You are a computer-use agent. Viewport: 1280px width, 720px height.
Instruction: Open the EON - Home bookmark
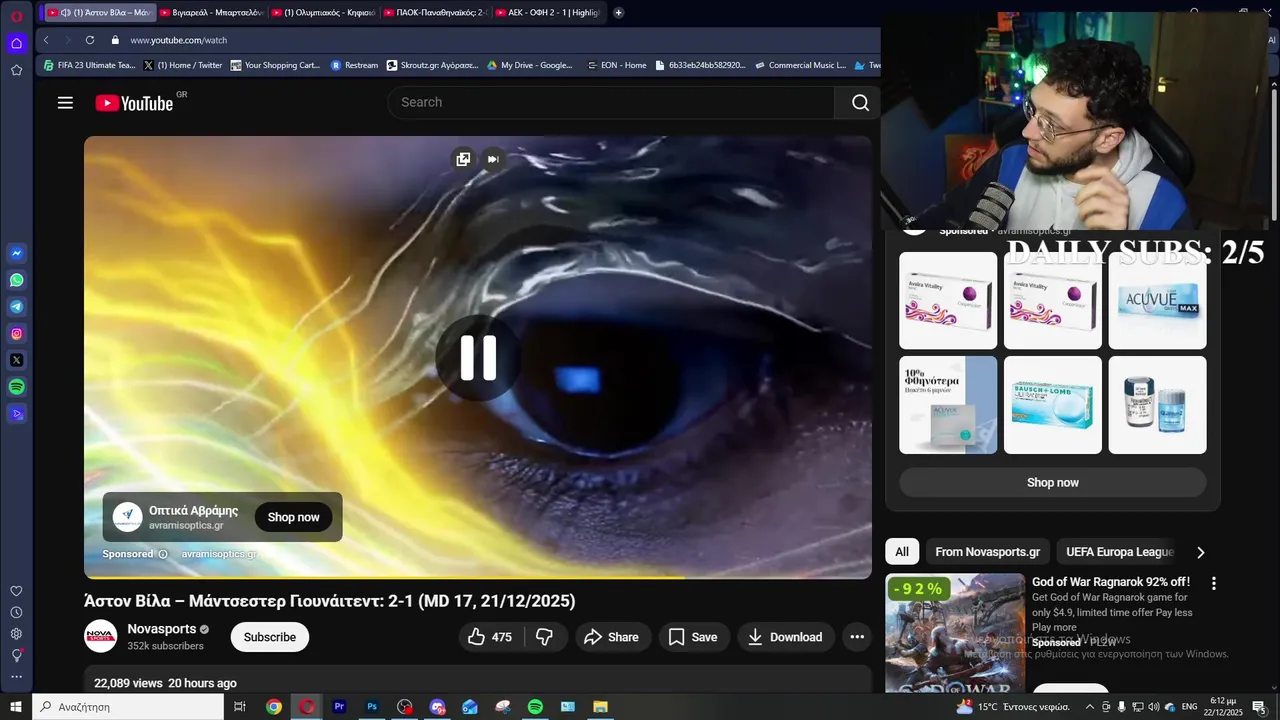click(x=616, y=65)
